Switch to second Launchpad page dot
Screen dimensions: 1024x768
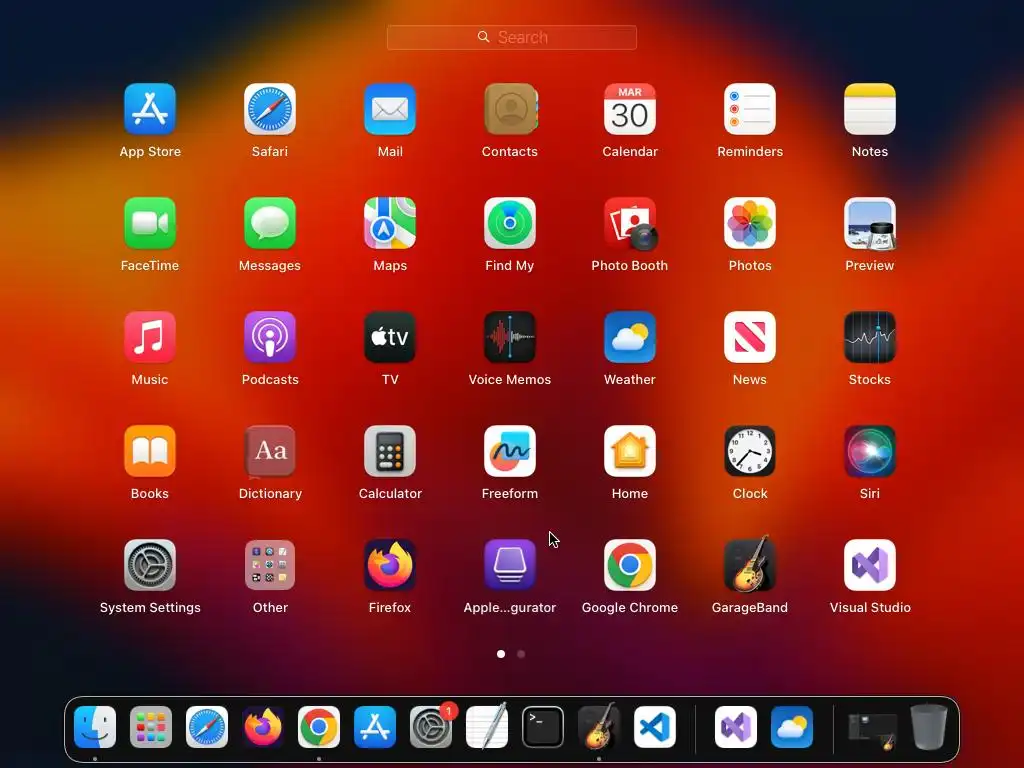coord(521,654)
